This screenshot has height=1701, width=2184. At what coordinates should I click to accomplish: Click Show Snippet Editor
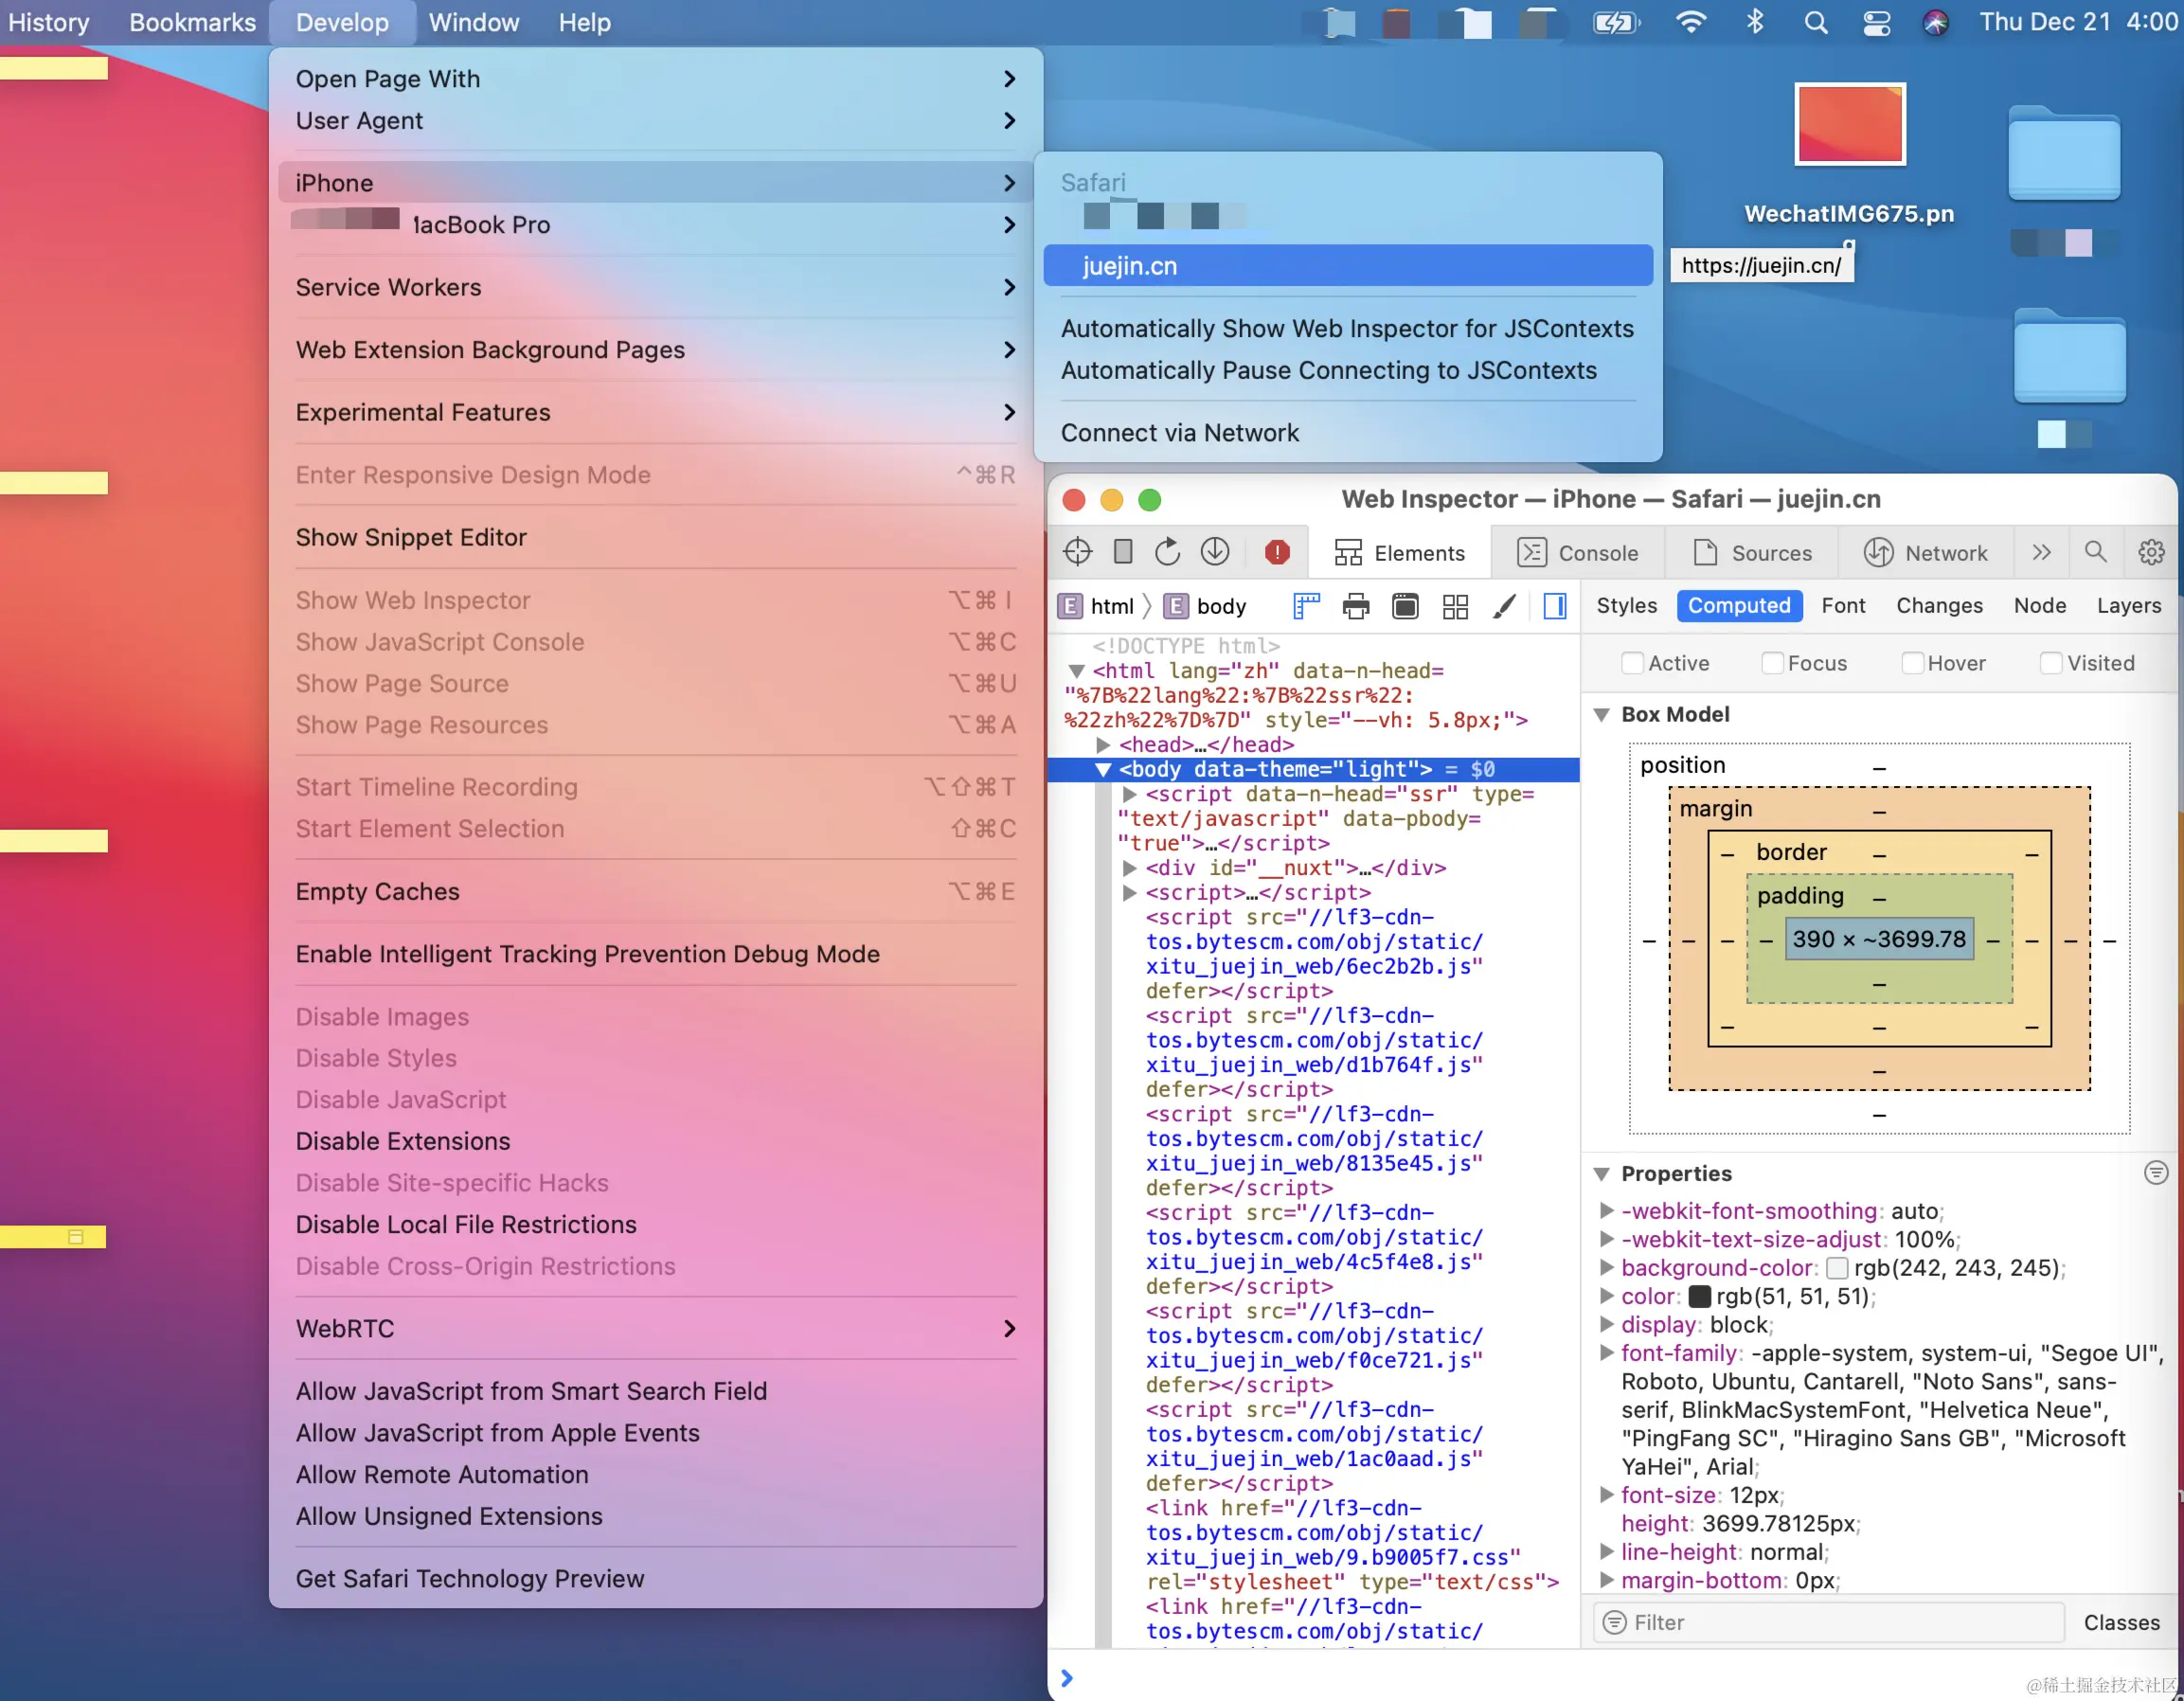(x=656, y=537)
